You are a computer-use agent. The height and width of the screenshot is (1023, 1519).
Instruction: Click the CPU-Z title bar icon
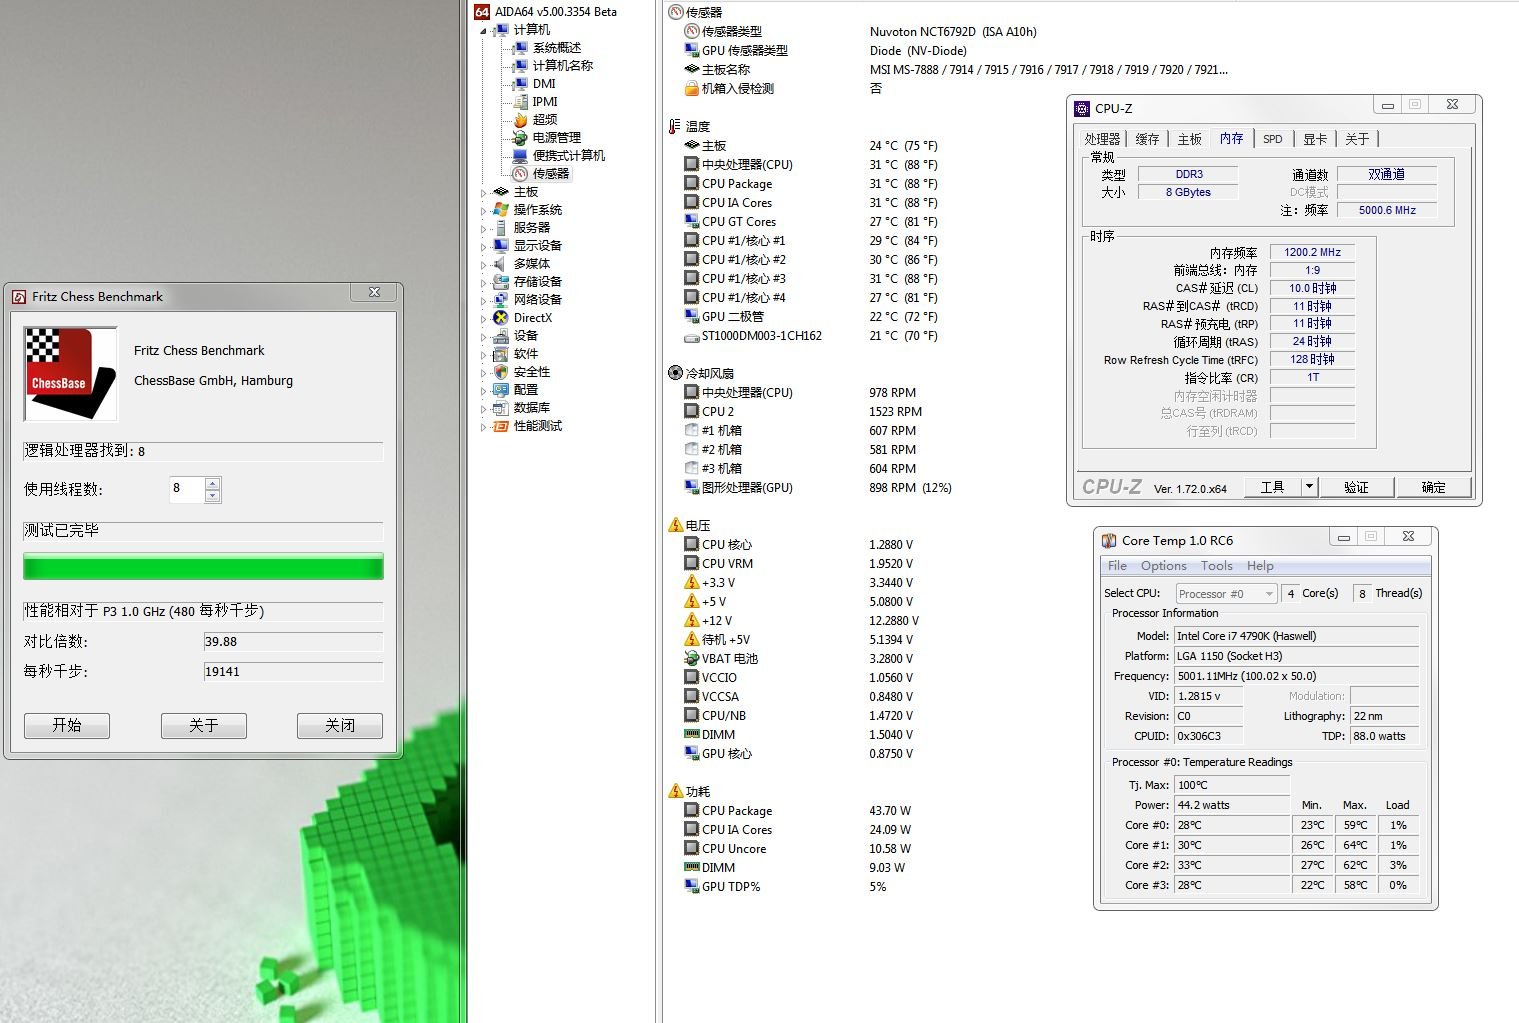pos(1081,108)
